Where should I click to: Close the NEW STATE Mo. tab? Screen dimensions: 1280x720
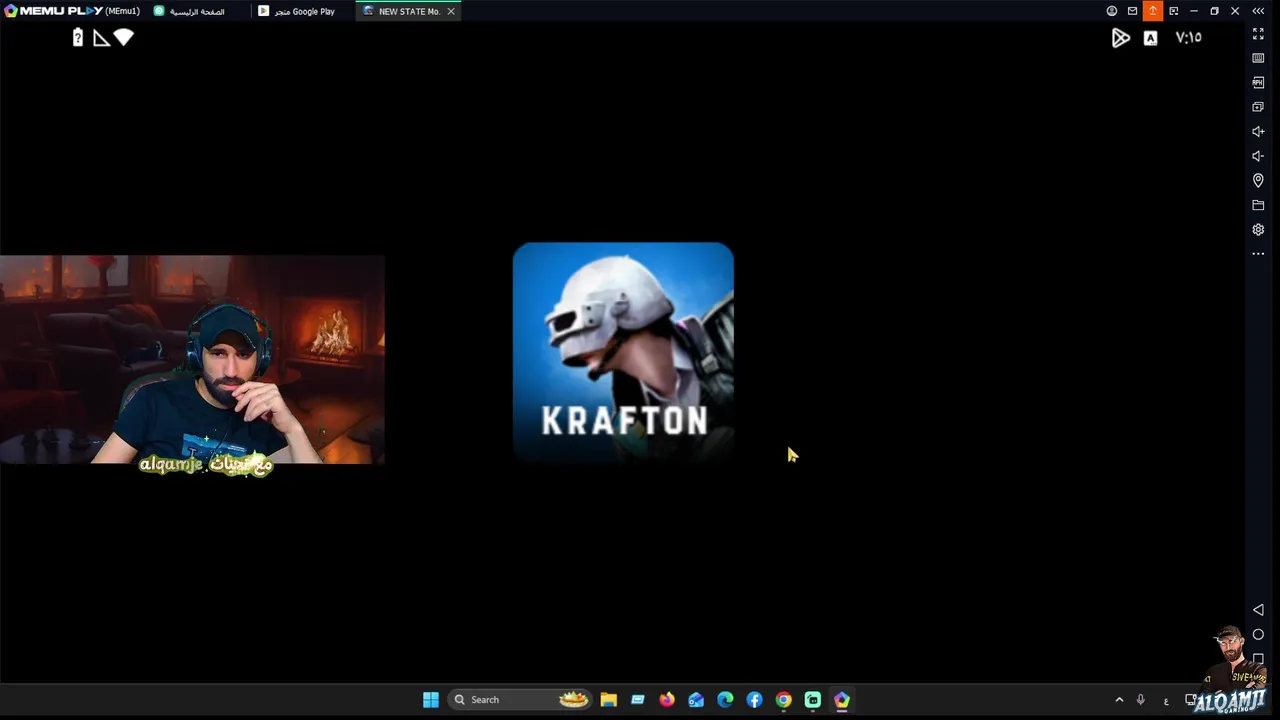click(451, 11)
